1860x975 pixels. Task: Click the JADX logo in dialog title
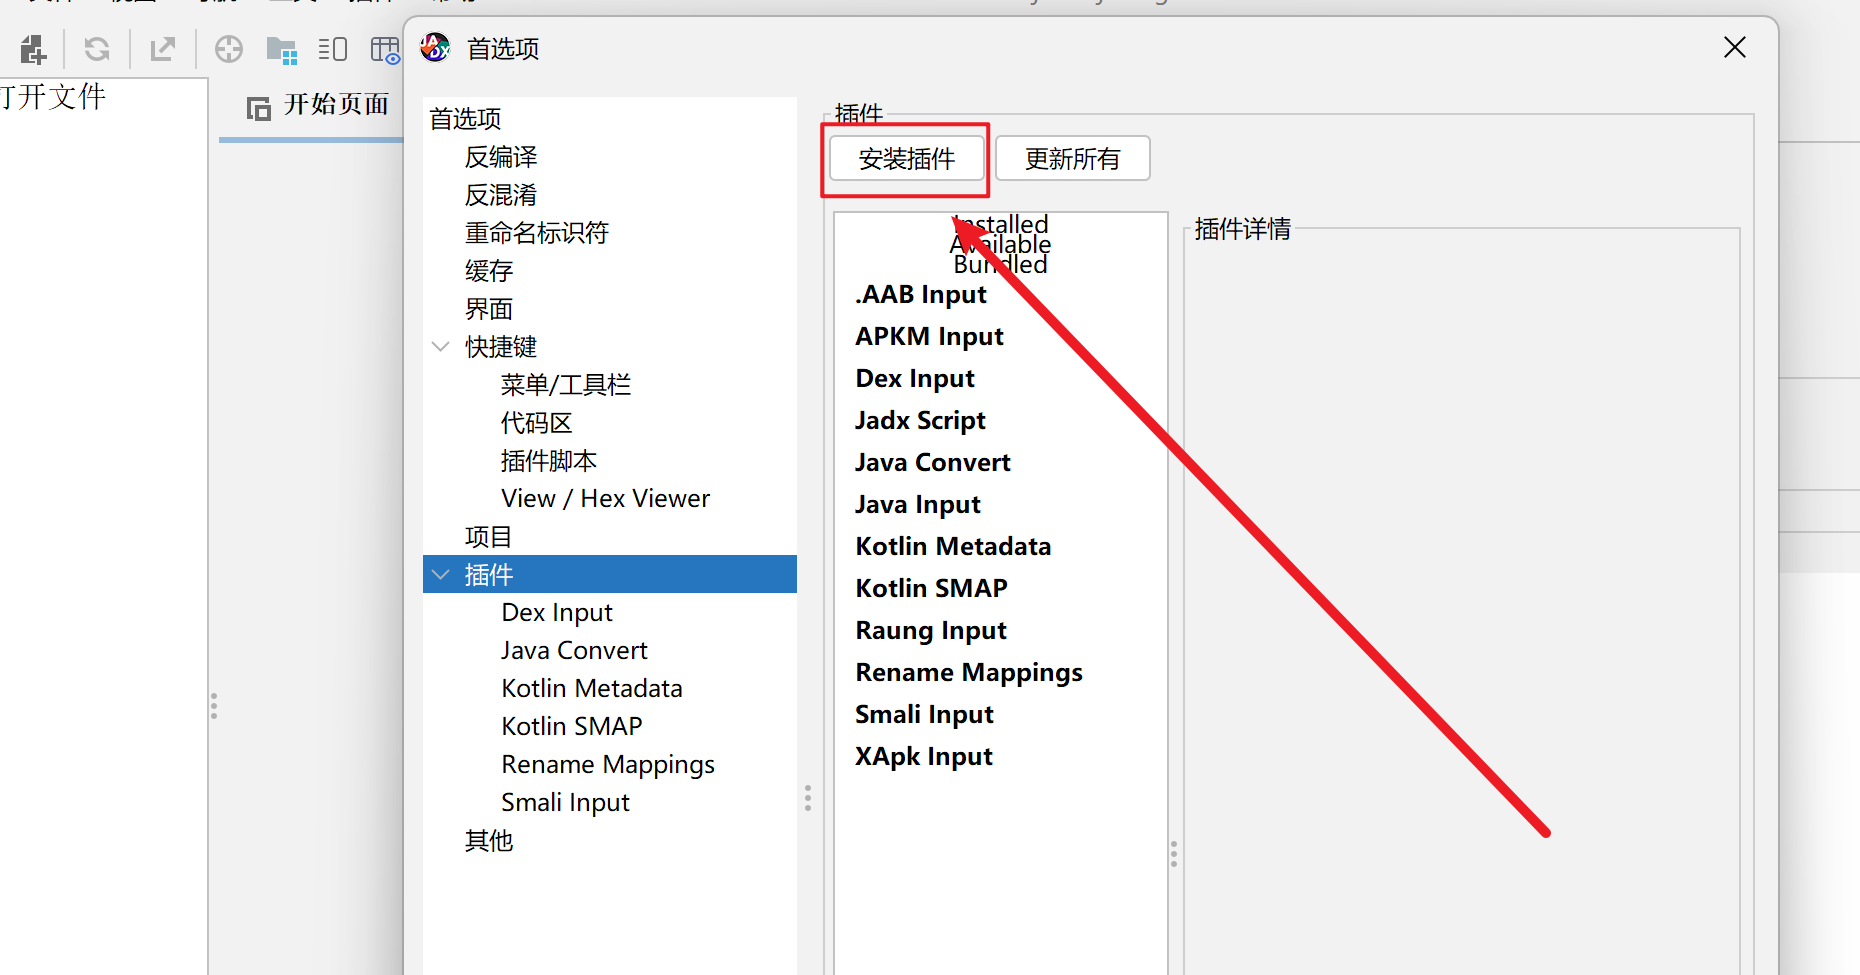click(435, 48)
